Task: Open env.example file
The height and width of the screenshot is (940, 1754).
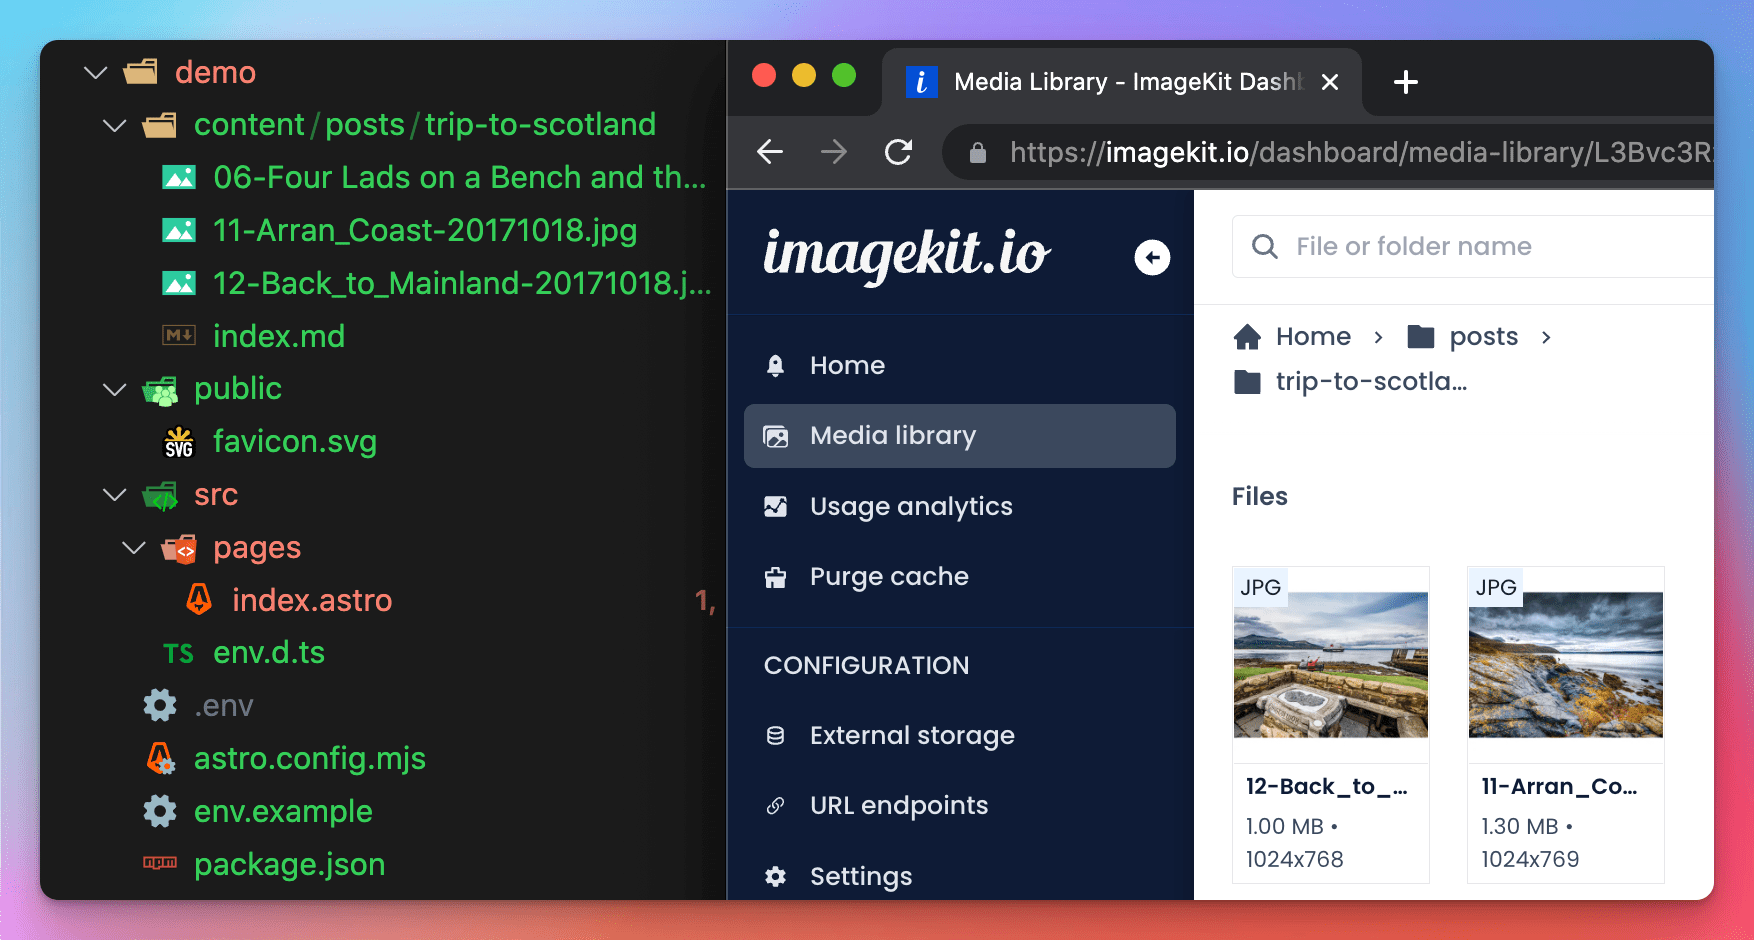Action: 283,811
